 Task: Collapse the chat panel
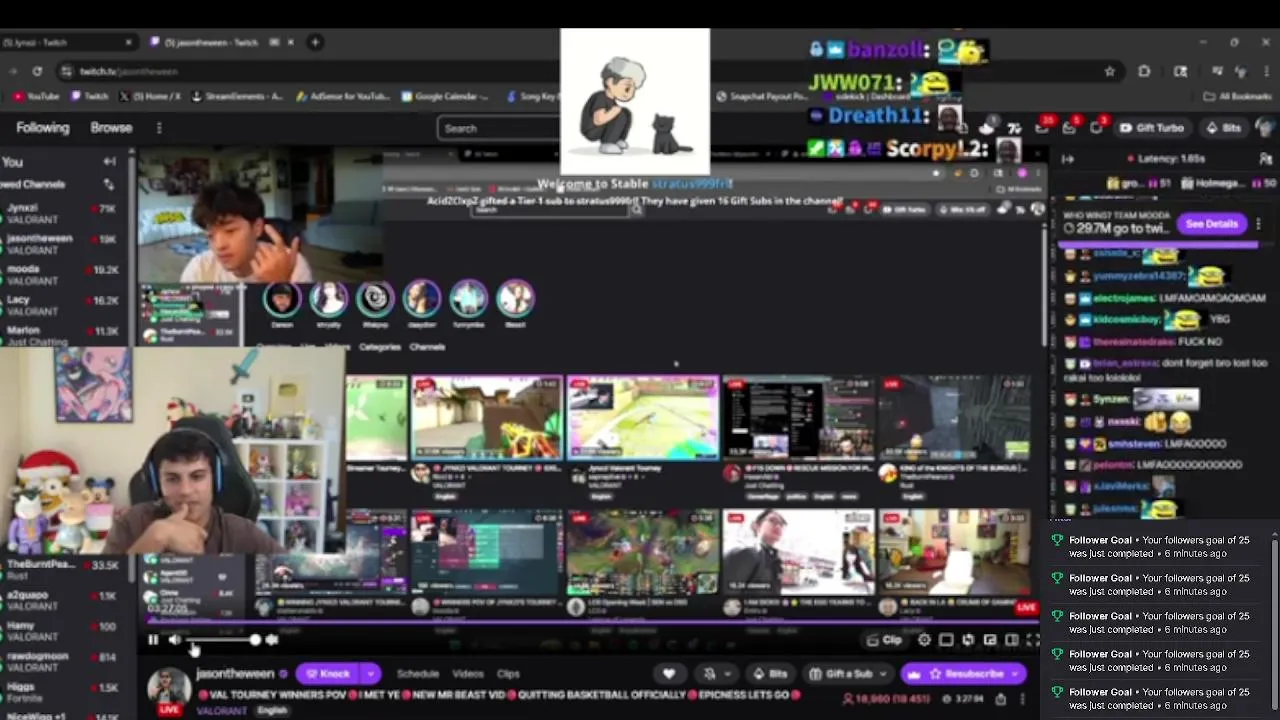1067,159
